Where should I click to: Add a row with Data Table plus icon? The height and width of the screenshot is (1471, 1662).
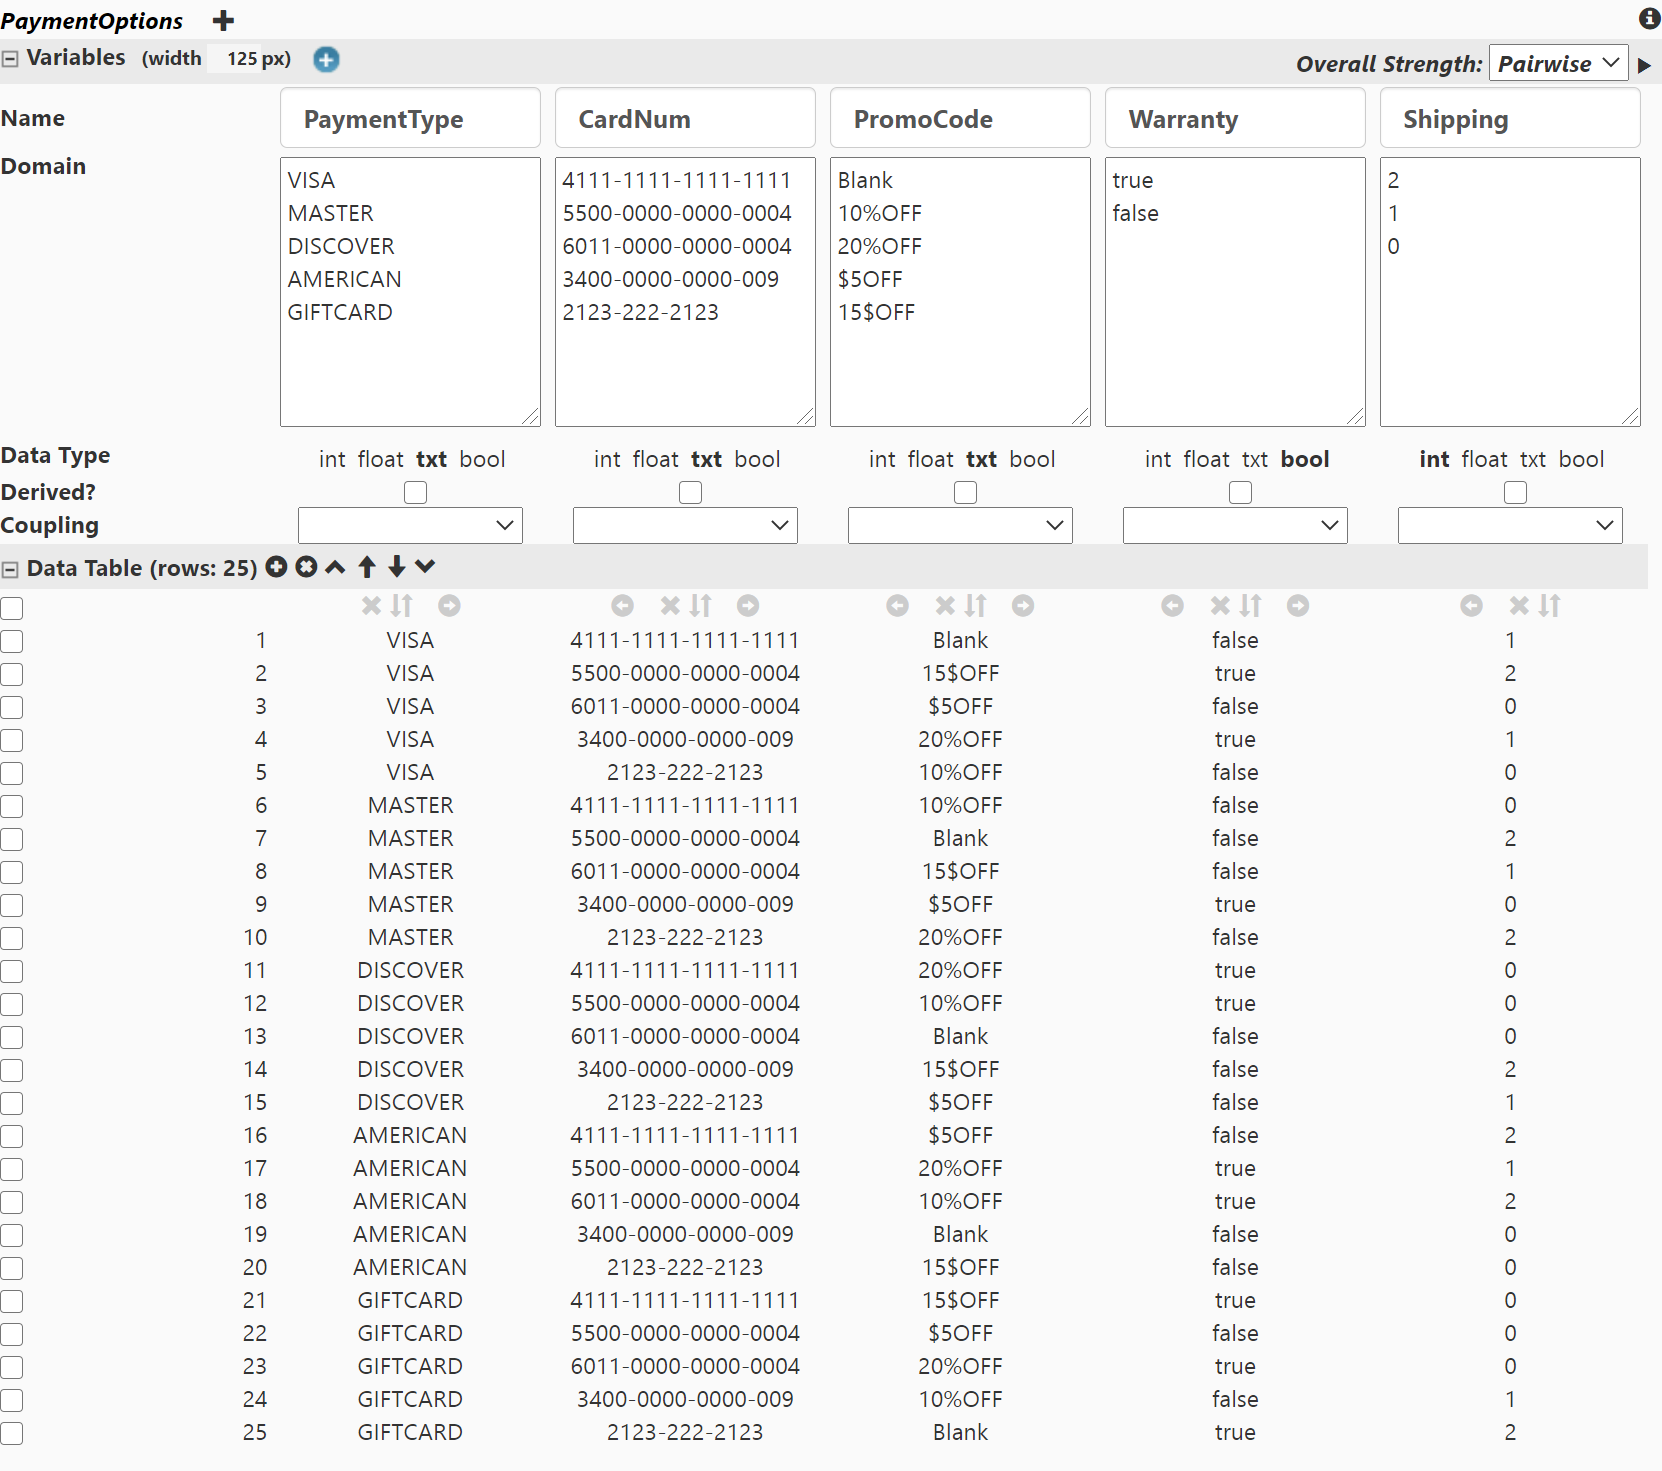point(277,567)
